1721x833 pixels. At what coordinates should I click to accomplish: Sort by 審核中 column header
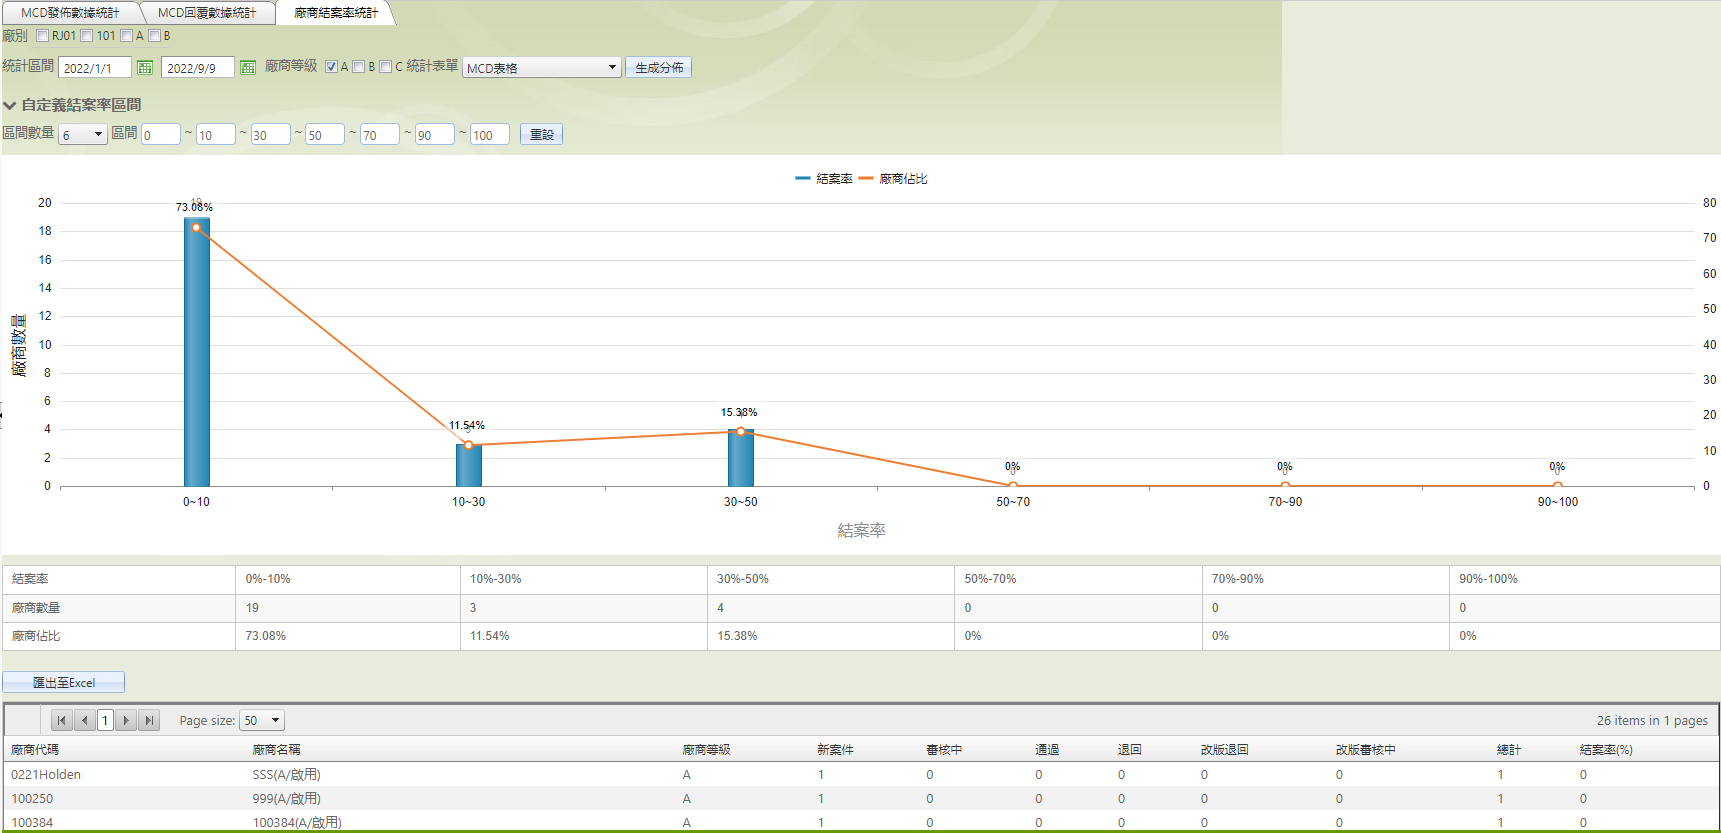tap(944, 749)
